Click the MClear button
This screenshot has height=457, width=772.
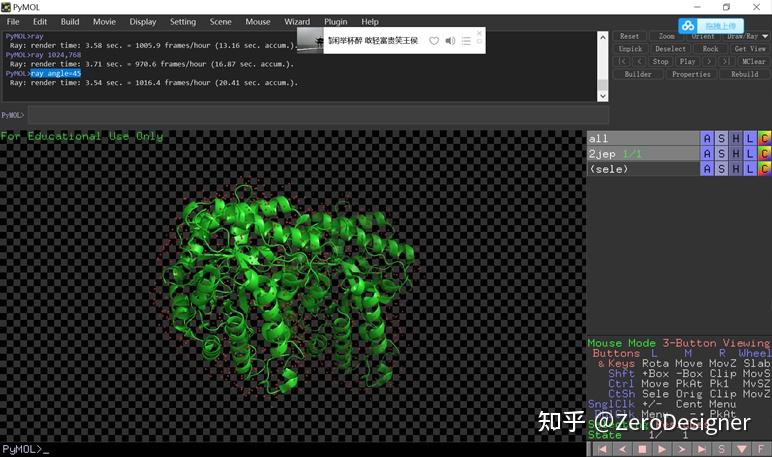pos(753,62)
